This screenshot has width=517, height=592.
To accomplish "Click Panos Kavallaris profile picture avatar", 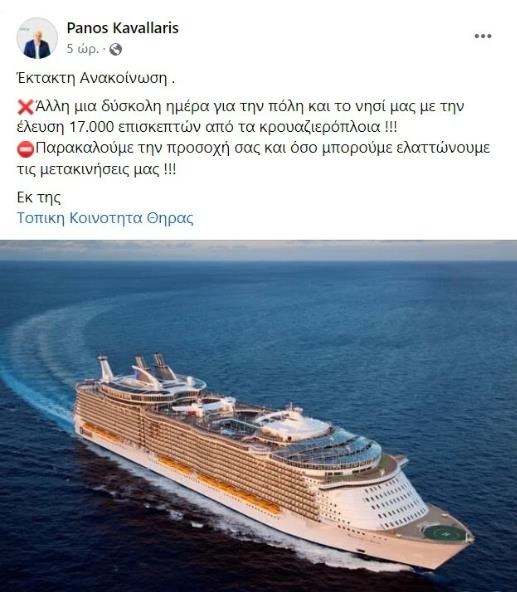I will tap(37, 38).
